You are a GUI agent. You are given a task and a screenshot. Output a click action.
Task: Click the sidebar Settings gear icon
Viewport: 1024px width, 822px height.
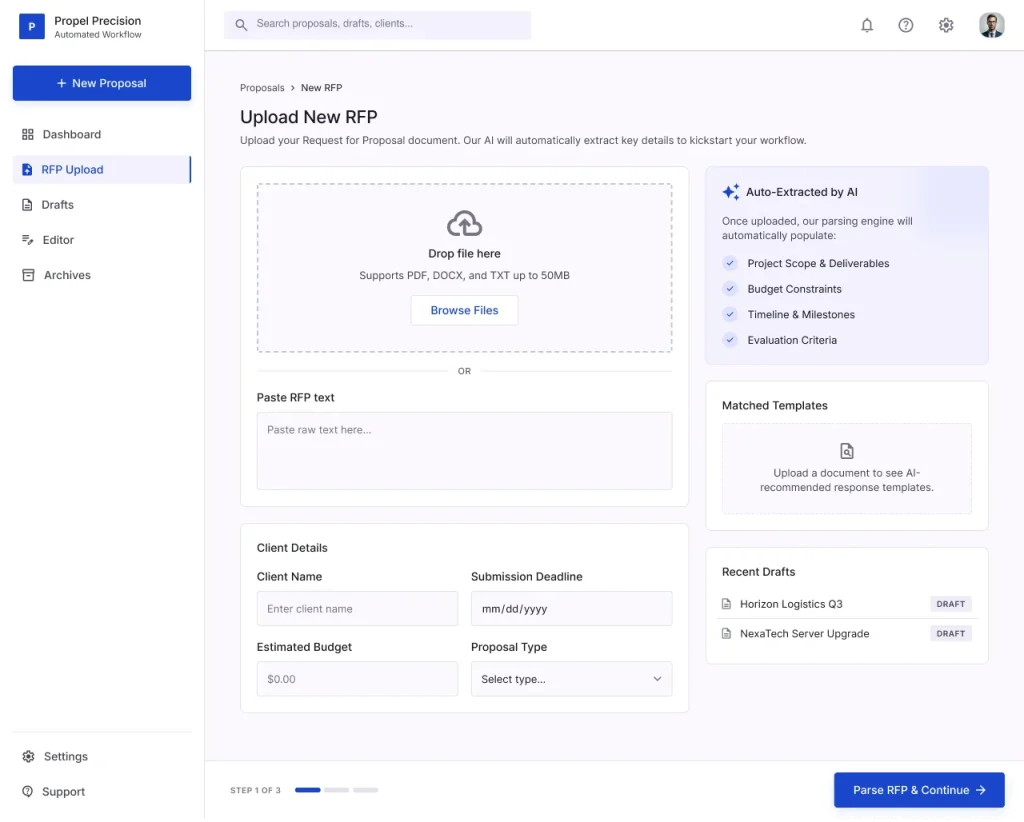point(28,757)
